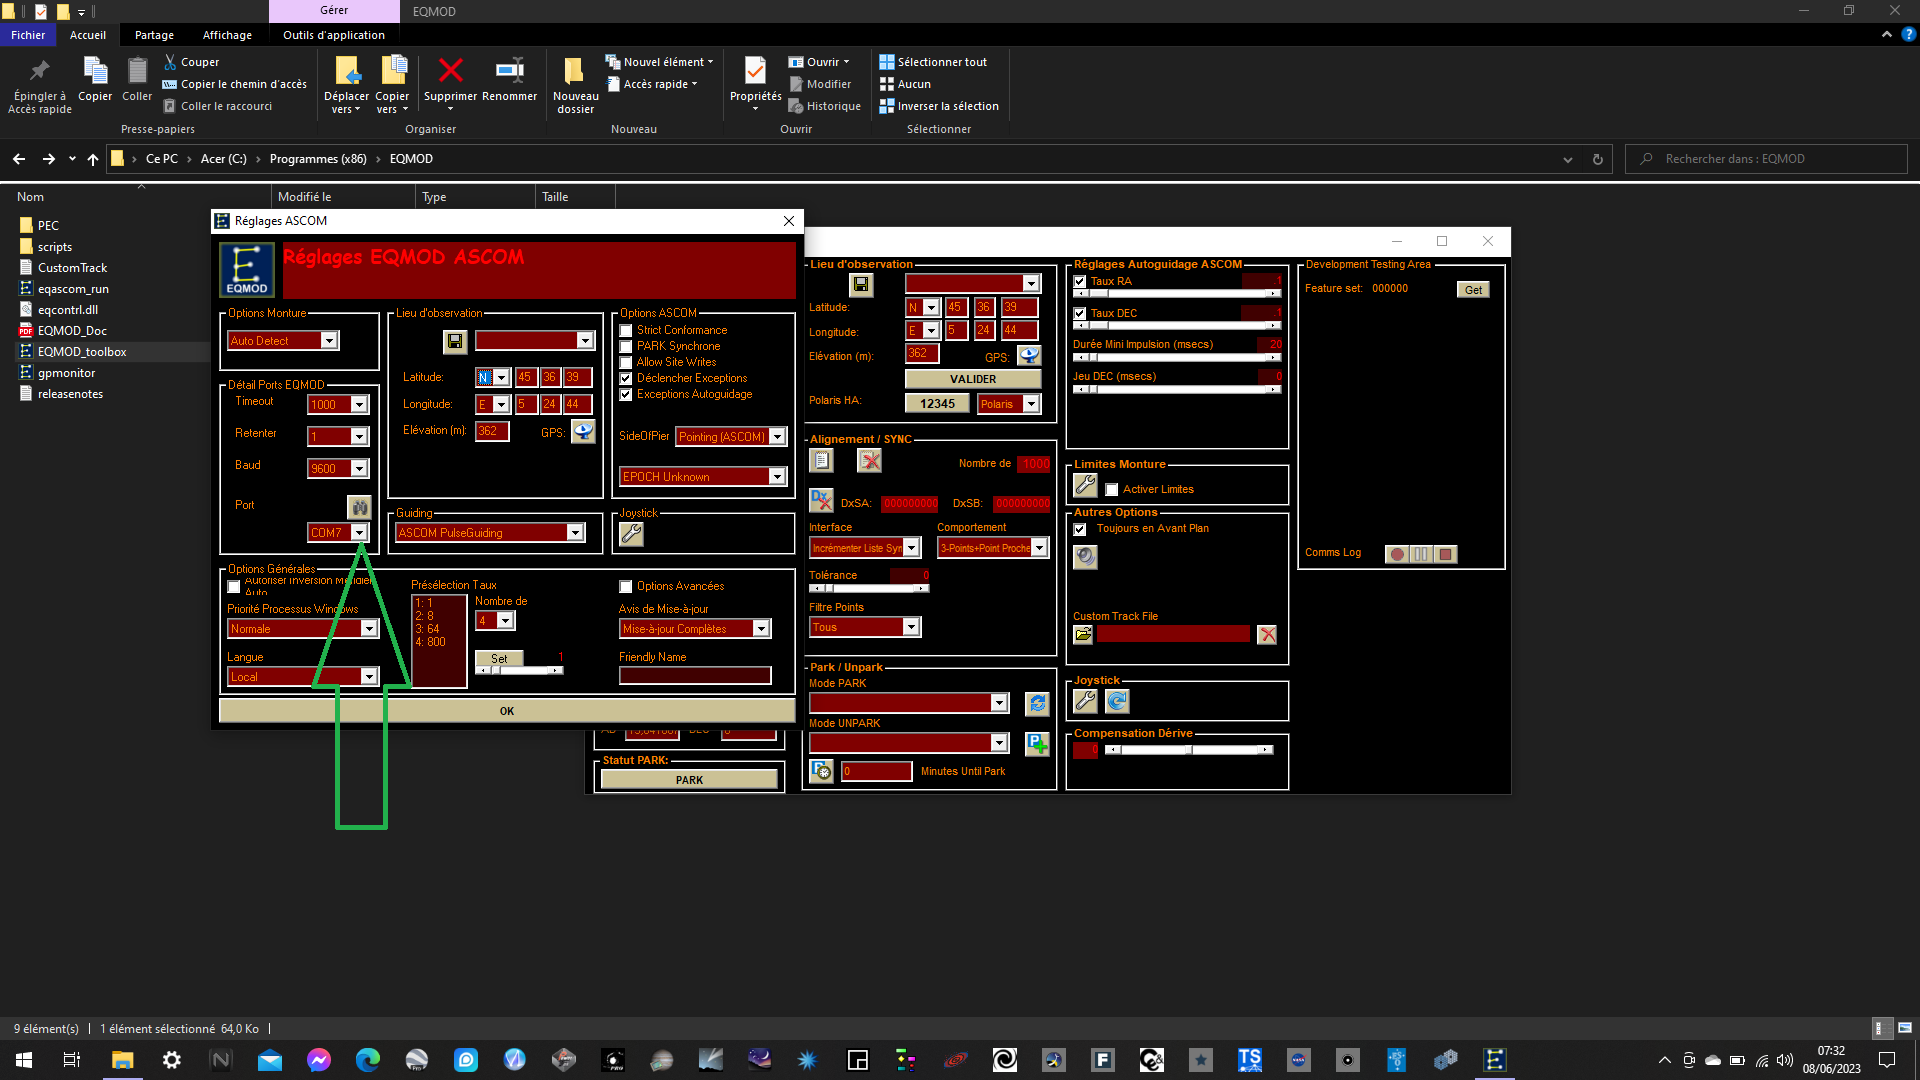Clear Custom Track File with red X
This screenshot has width=1920, height=1080.
(x=1267, y=635)
